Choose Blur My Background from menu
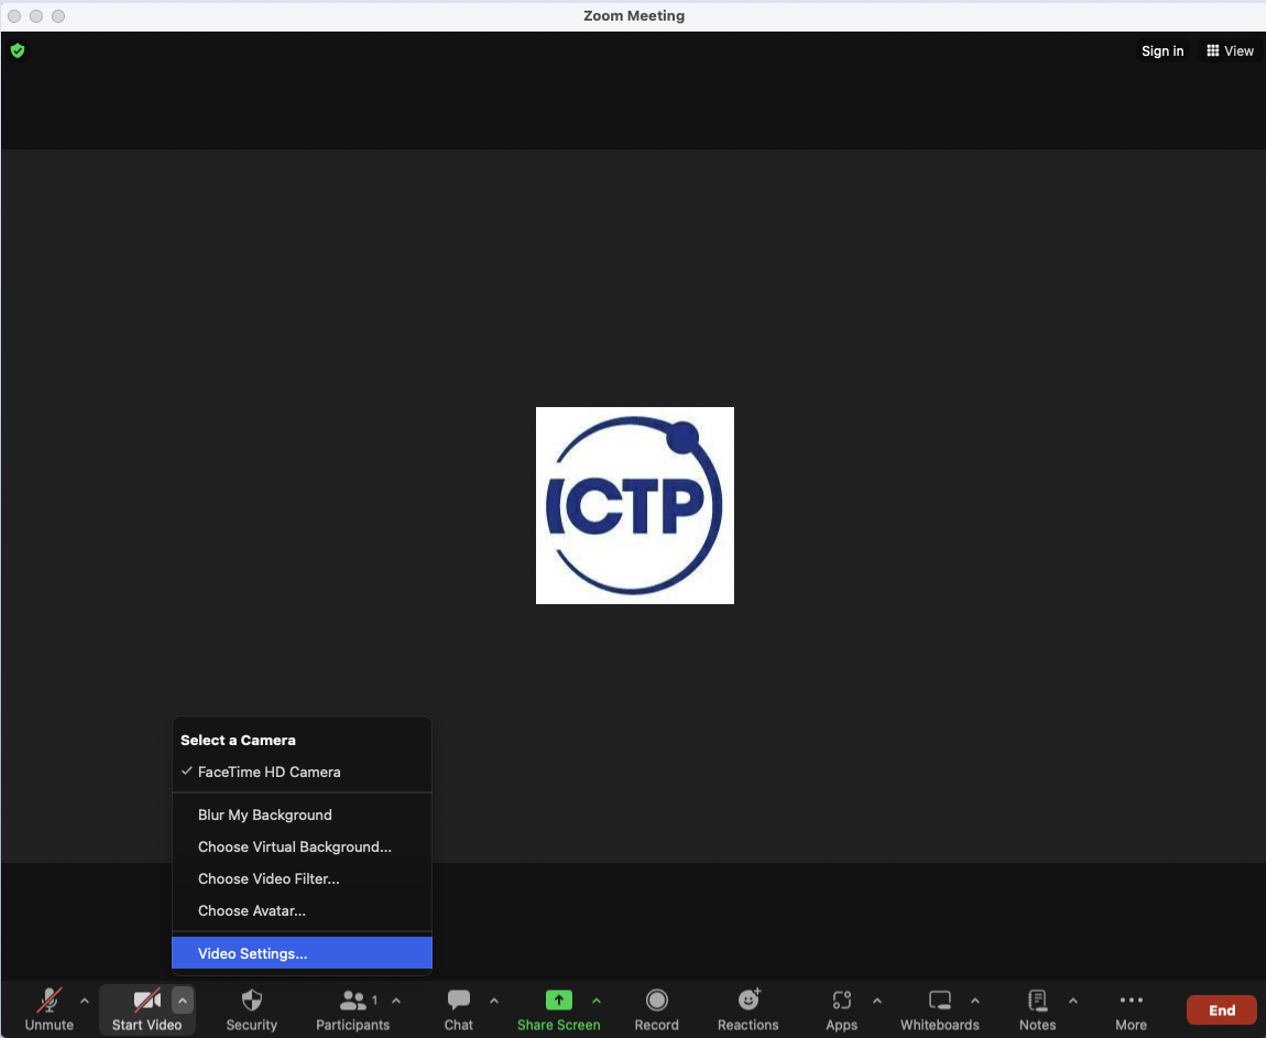The image size is (1266, 1038). click(x=265, y=815)
